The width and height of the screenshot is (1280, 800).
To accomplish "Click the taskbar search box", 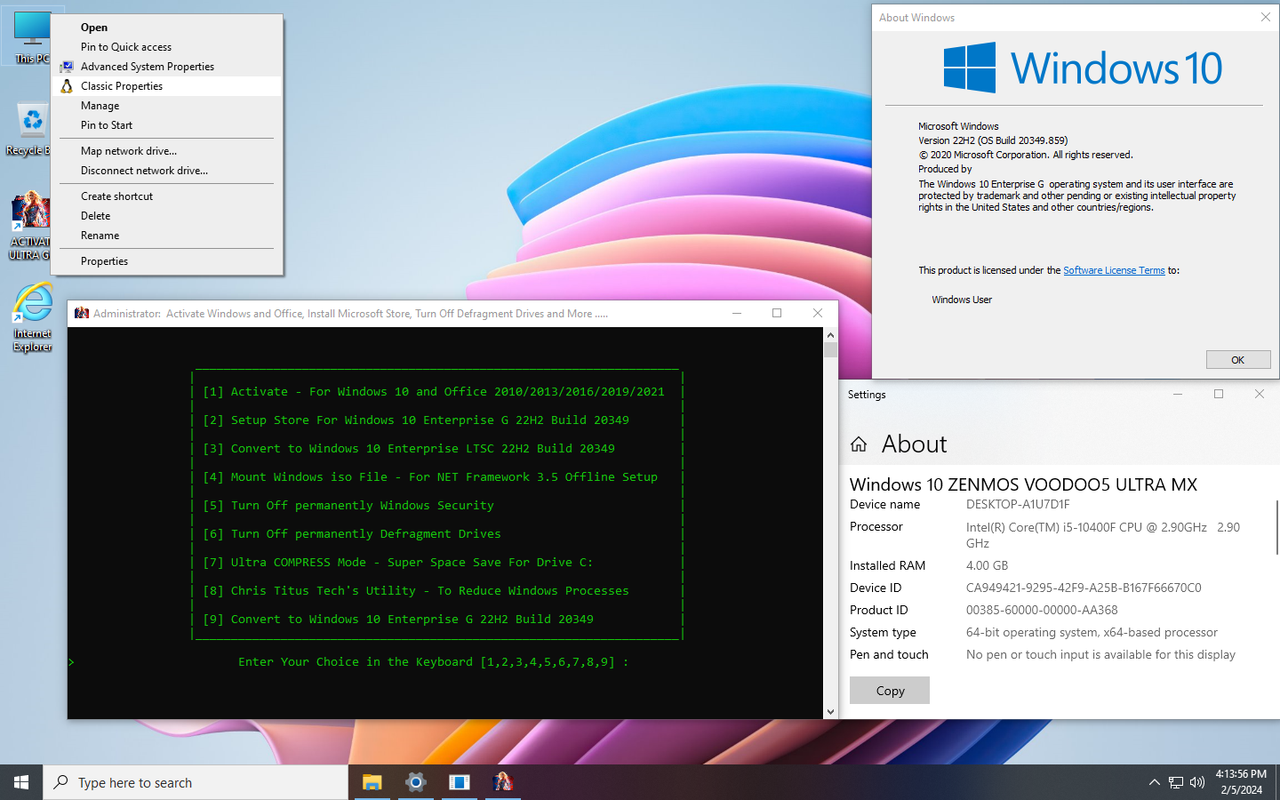I will [196, 782].
